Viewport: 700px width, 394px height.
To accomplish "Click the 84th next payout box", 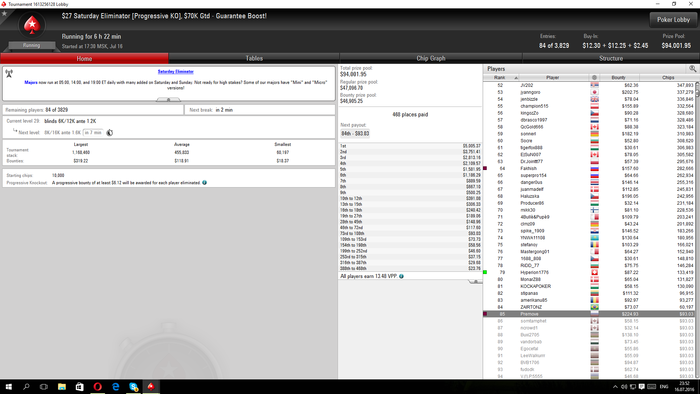I will [355, 133].
